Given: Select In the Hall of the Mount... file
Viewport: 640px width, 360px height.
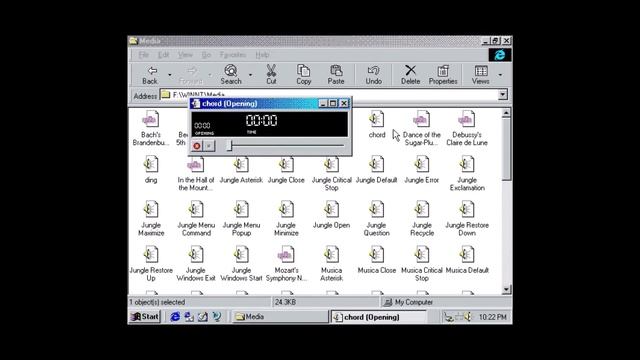Looking at the screenshot, I should click(196, 173).
